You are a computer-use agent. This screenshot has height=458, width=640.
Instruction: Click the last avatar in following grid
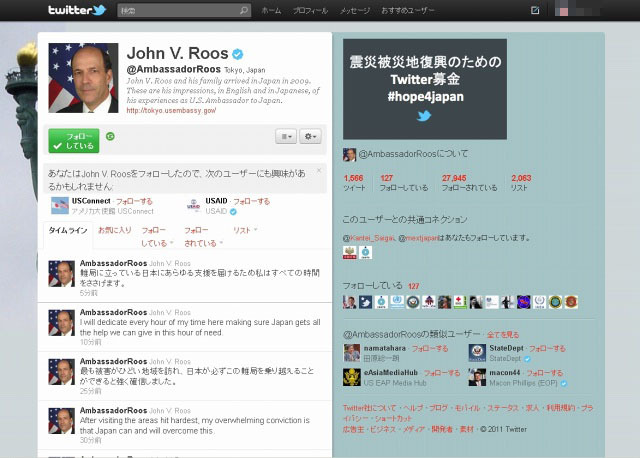pos(571,302)
